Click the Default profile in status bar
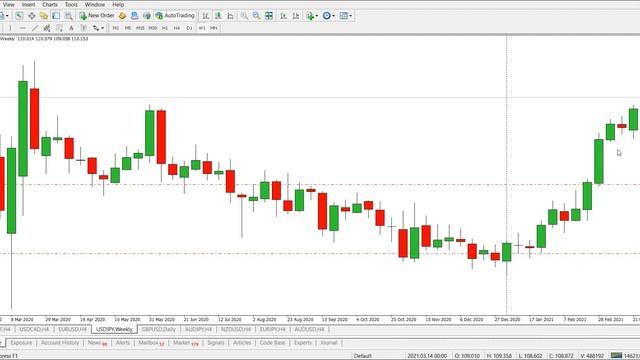 tap(362, 356)
